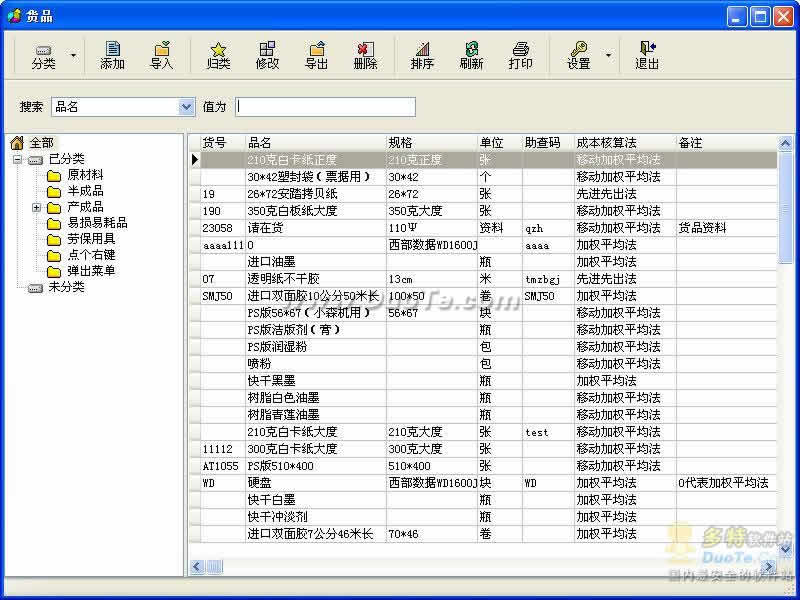Open the dropdown arrow next to 设置
Screen dimensions: 800x600
(609, 55)
